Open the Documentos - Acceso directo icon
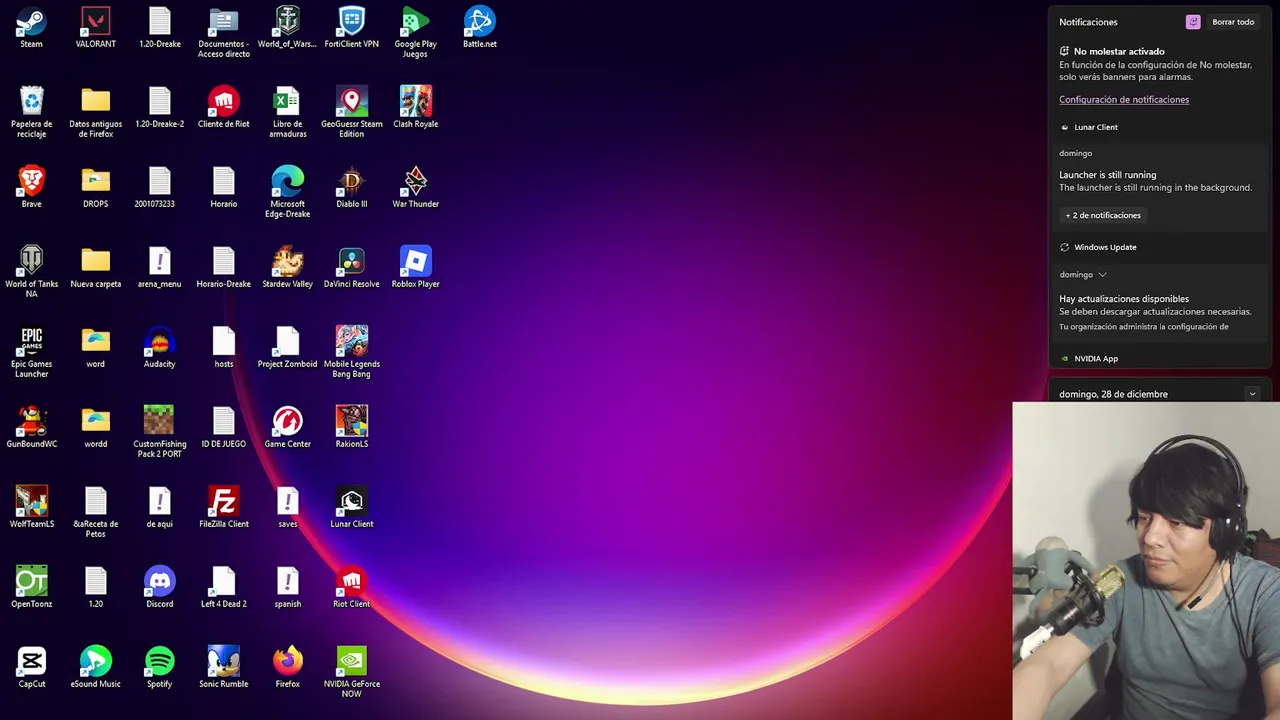1280x720 pixels. click(x=223, y=33)
